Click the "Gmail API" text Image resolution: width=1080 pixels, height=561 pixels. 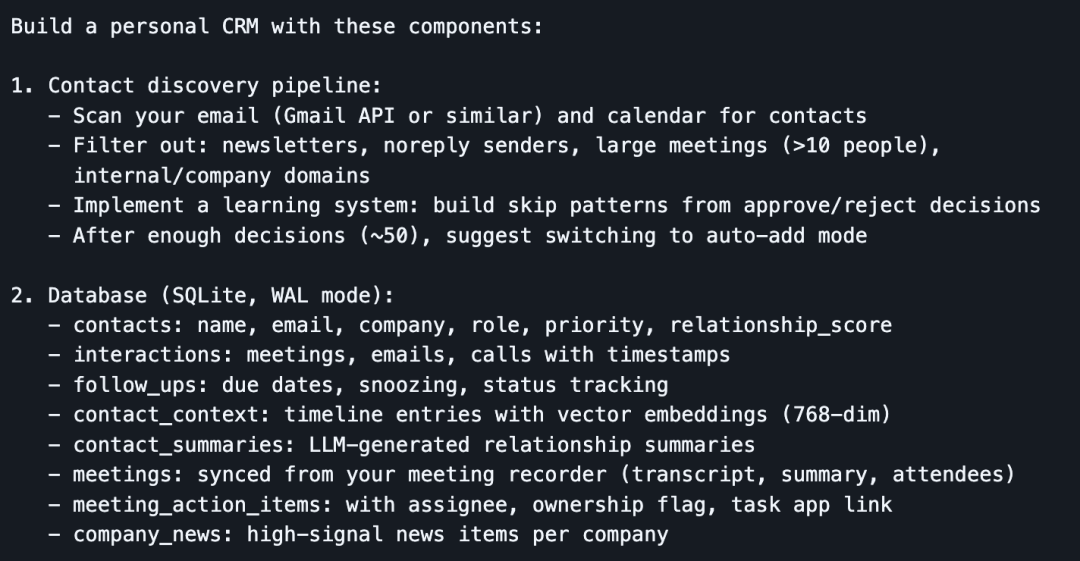point(339,116)
